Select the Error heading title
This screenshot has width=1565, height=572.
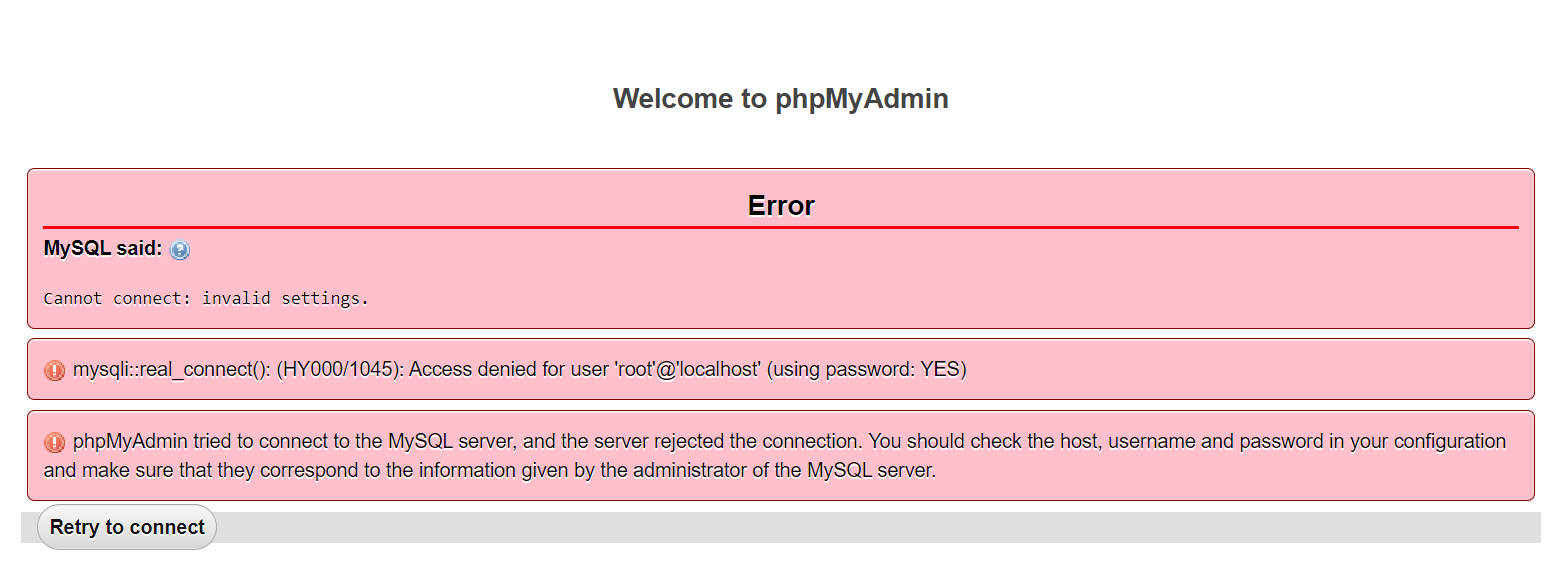pyautogui.click(x=781, y=205)
